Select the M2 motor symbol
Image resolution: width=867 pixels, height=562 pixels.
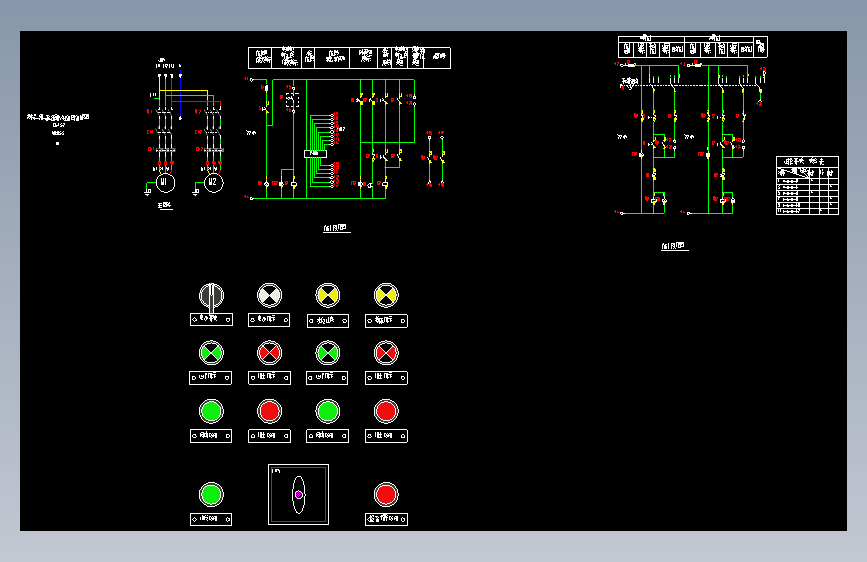point(213,183)
